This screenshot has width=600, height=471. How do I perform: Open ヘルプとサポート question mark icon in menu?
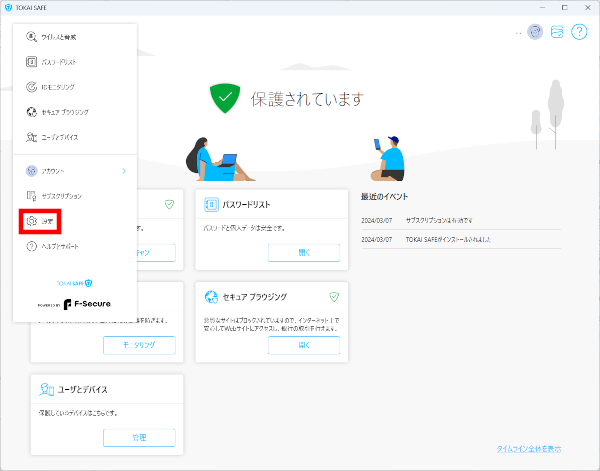32,245
